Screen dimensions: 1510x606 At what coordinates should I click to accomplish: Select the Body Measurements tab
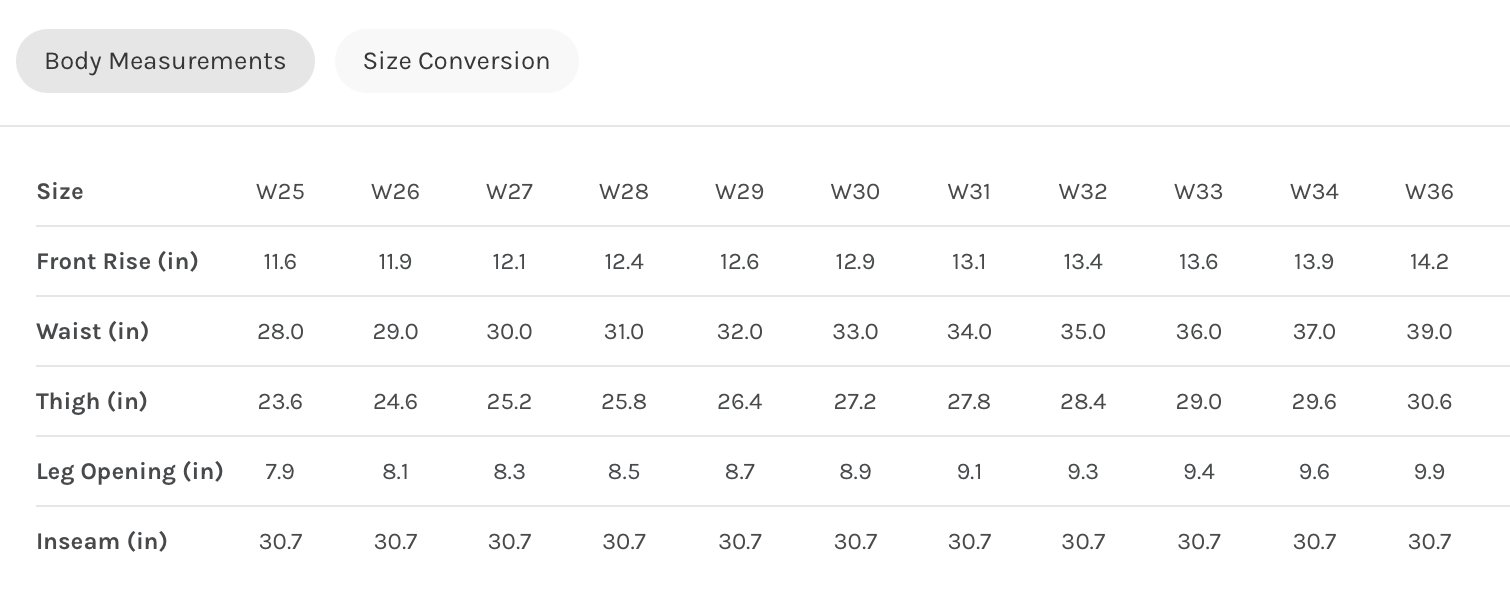[165, 61]
